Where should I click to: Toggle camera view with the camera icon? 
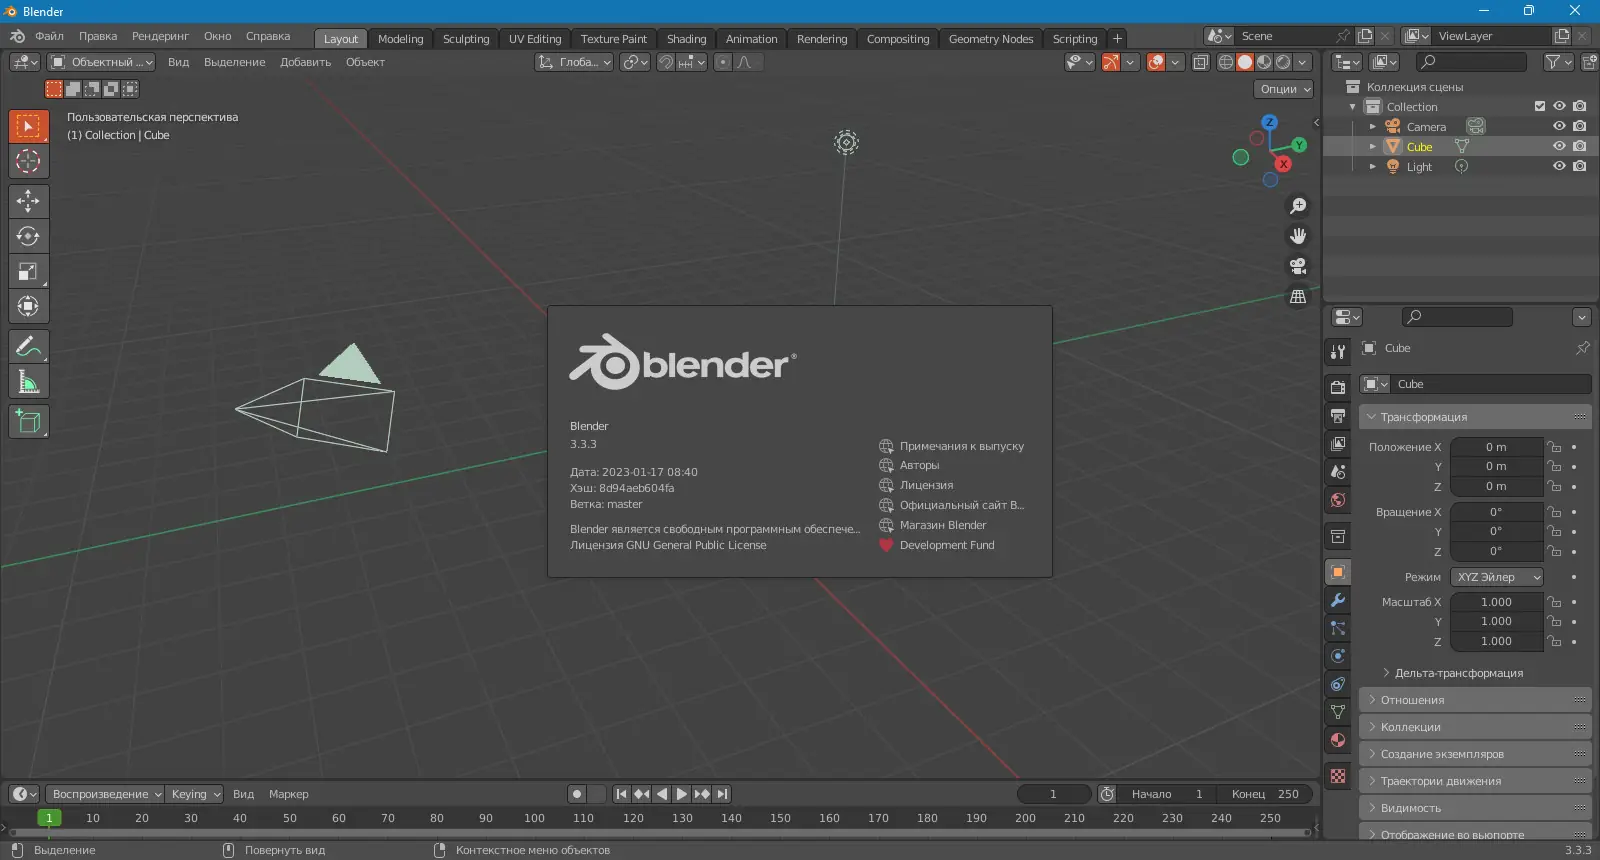pyautogui.click(x=1298, y=266)
